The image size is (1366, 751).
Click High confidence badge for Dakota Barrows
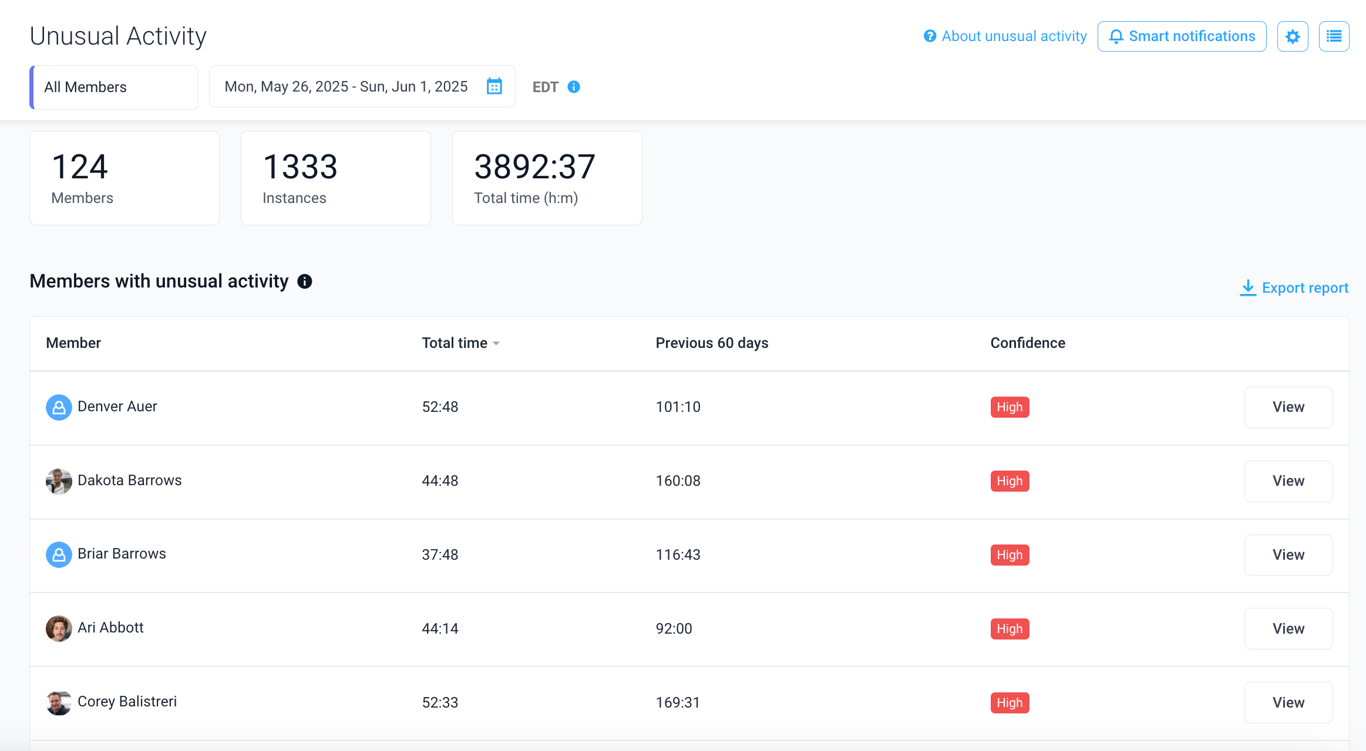(x=1010, y=481)
